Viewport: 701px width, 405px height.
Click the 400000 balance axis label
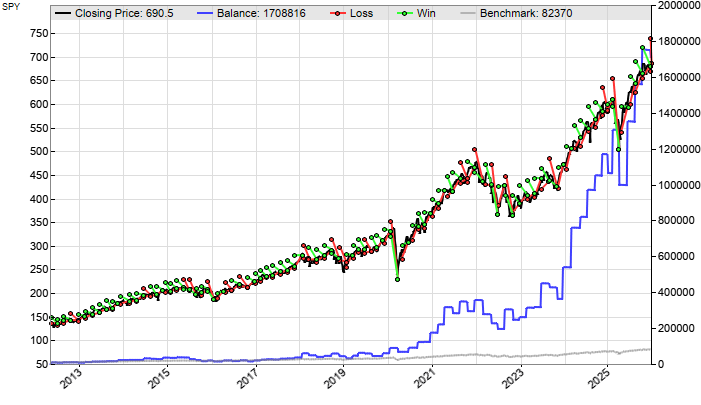coord(676,292)
